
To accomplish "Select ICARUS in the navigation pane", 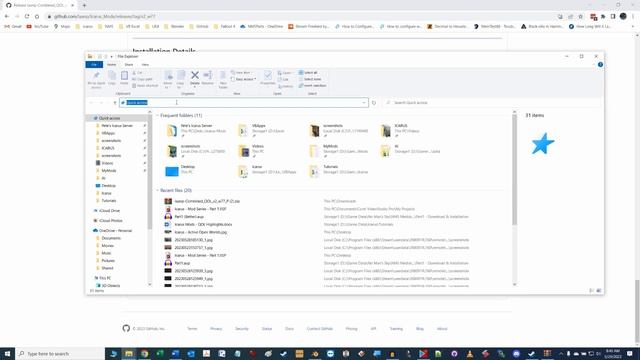I will (x=108, y=148).
